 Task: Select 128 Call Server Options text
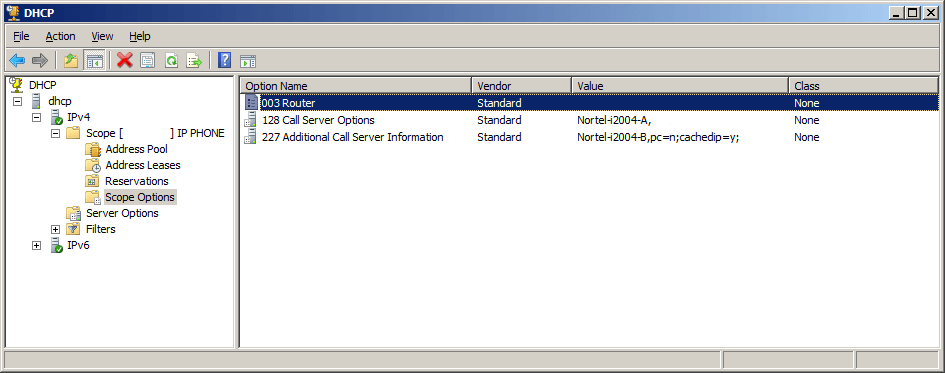(318, 120)
